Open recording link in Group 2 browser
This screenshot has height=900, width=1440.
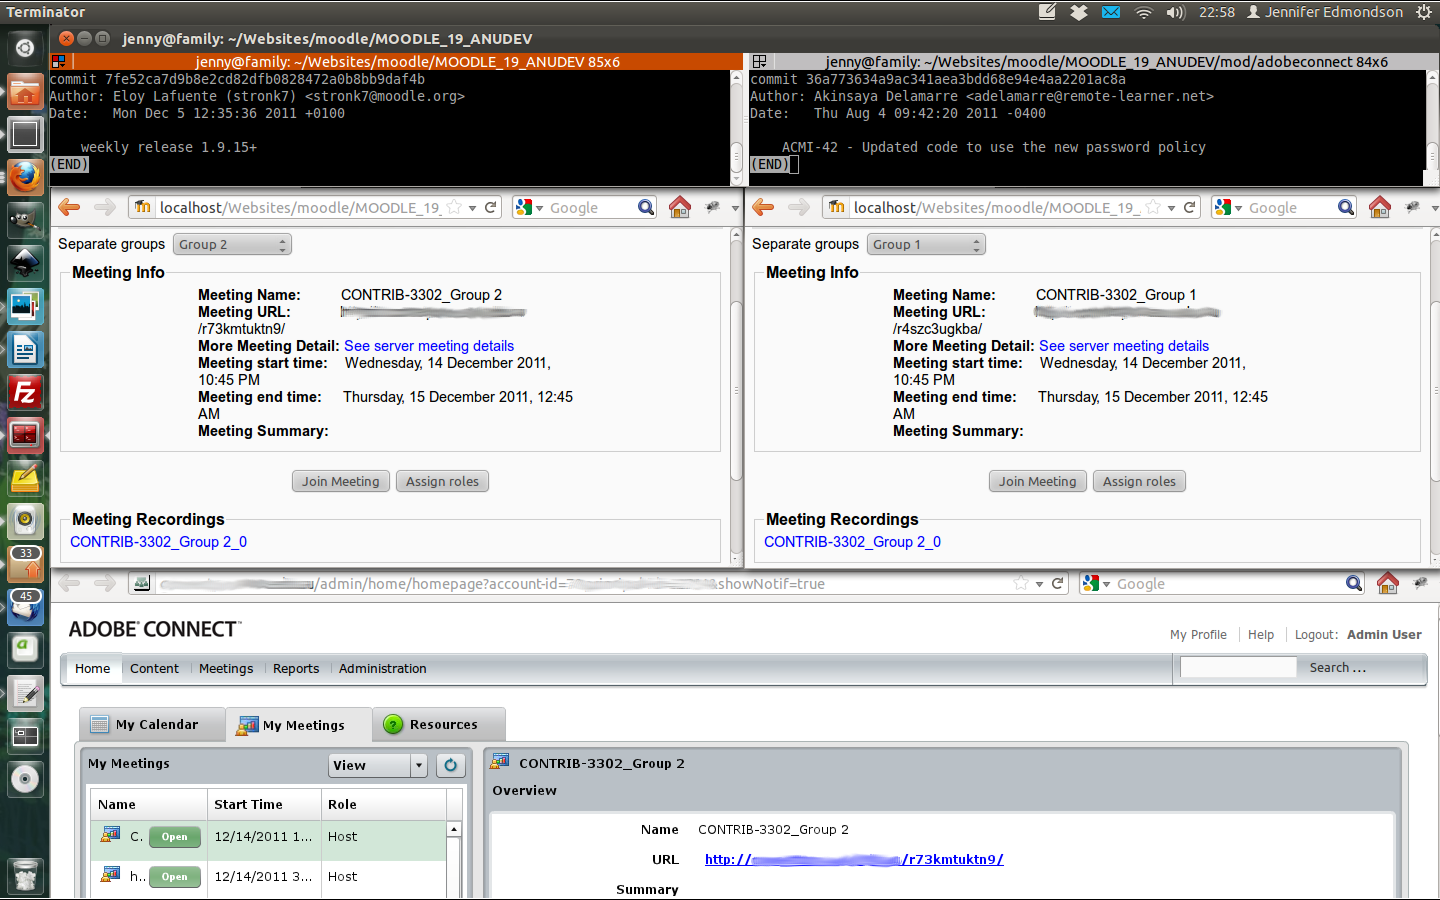(158, 542)
